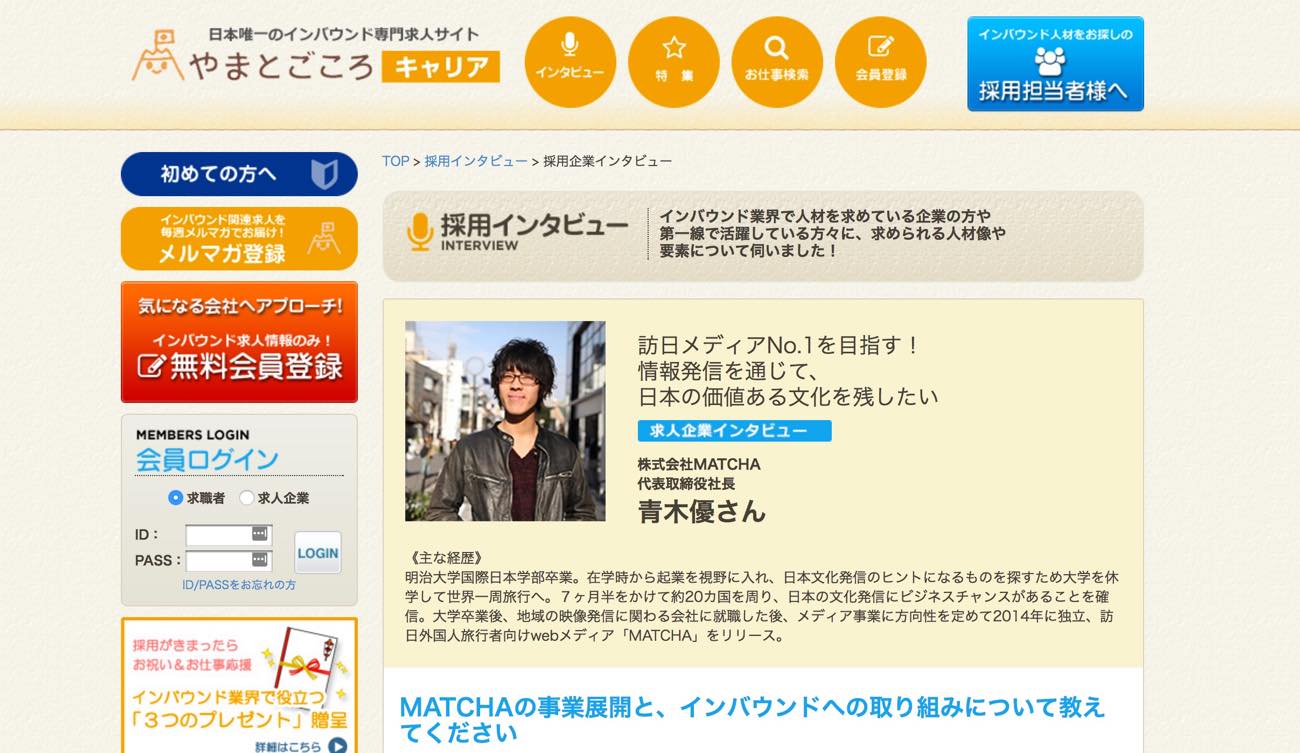
Task: Open 会員登録 pencil circle icon
Action: tap(881, 62)
